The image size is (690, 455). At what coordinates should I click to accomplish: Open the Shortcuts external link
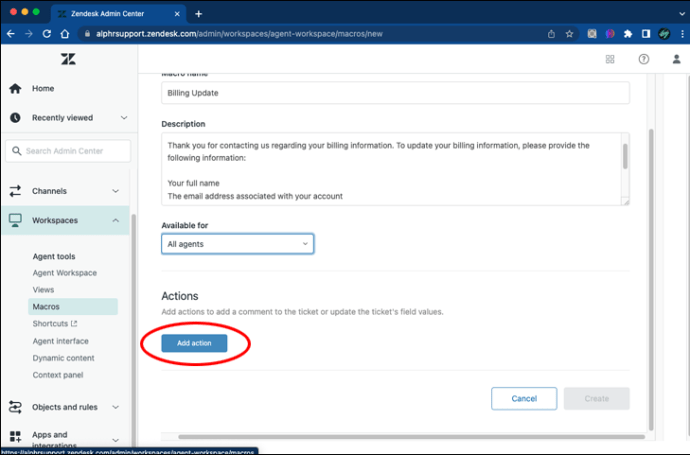[55, 323]
